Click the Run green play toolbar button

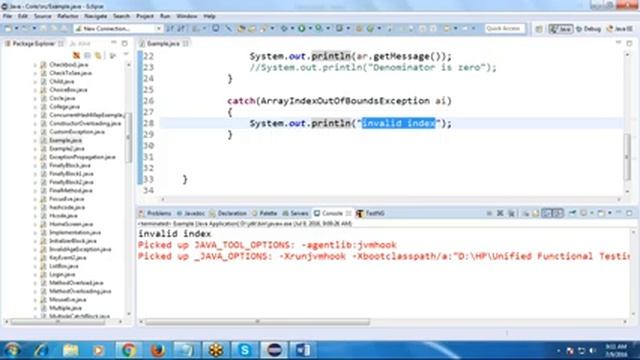pos(302,28)
